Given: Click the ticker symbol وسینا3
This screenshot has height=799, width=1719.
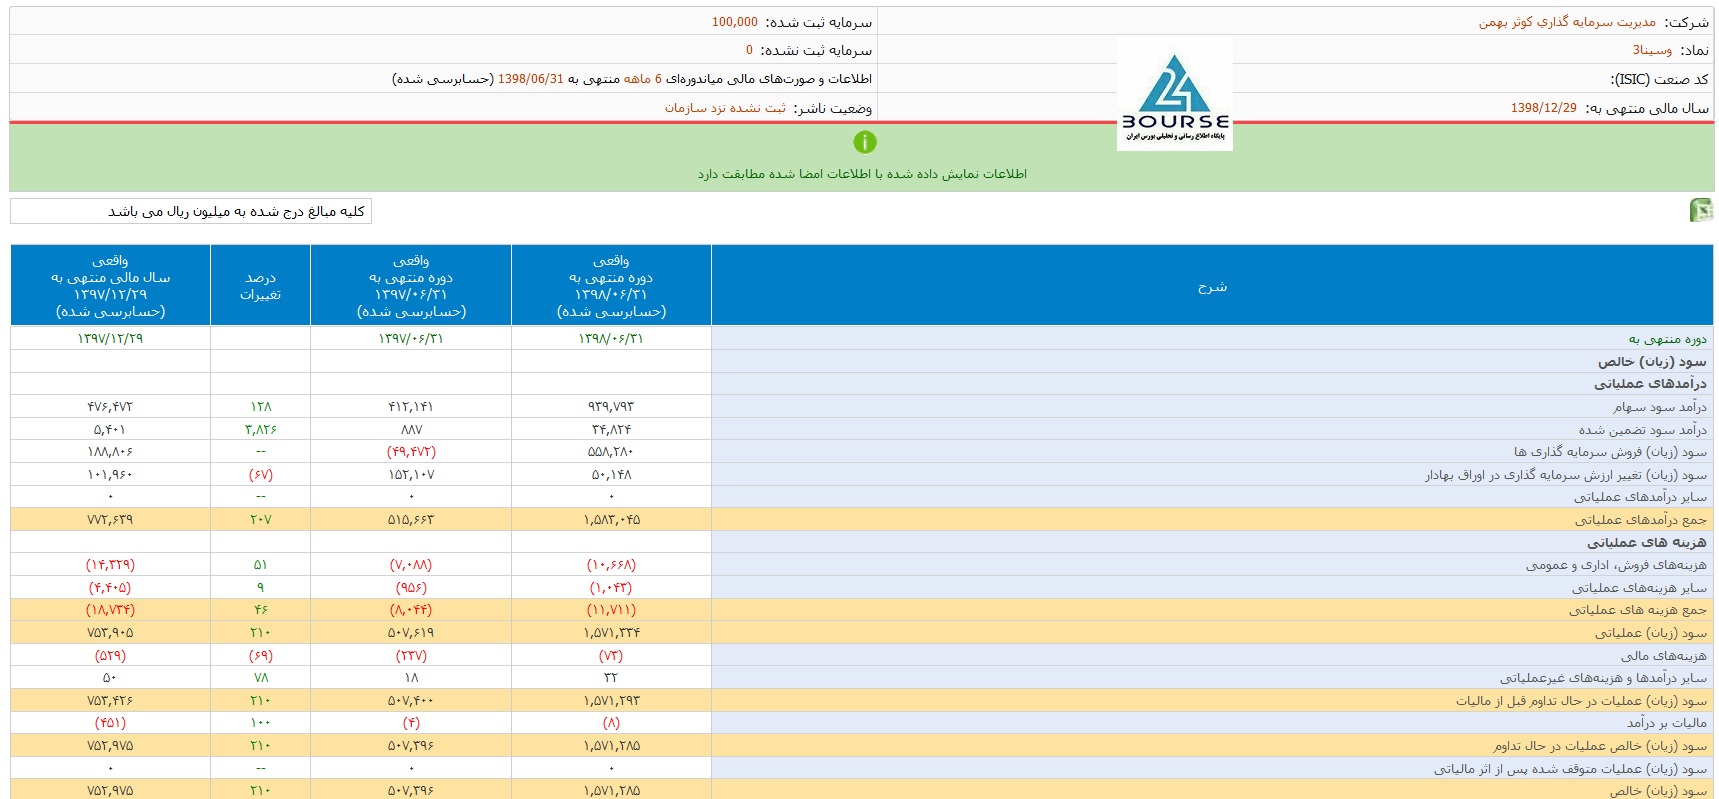Looking at the screenshot, I should pyautogui.click(x=1652, y=50).
